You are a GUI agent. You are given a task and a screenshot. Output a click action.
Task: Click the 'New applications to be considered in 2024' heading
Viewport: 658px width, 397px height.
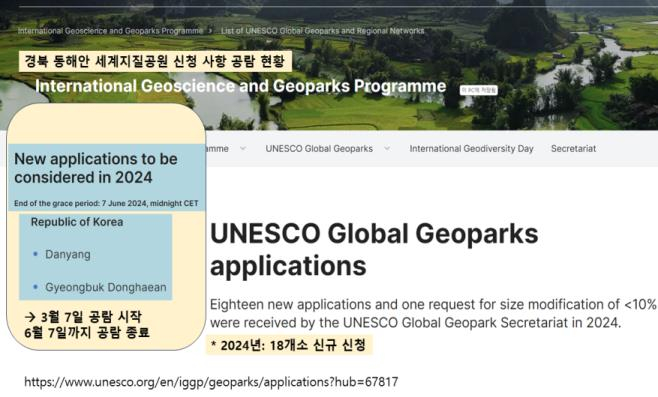96,168
